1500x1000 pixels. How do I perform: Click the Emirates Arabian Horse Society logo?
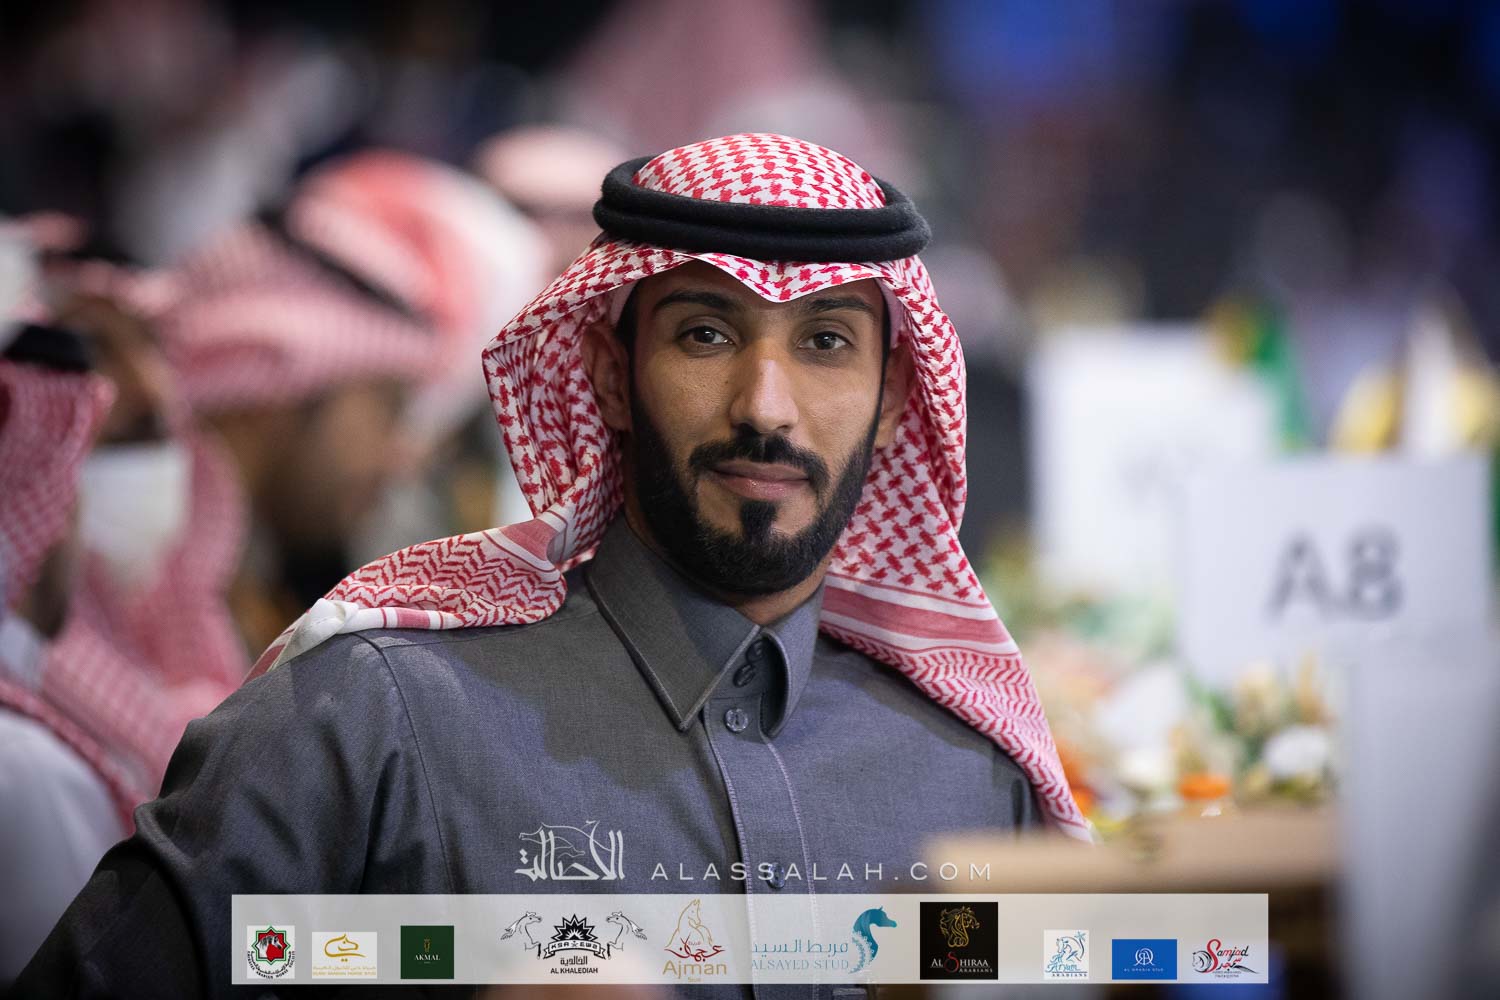coord(271,953)
